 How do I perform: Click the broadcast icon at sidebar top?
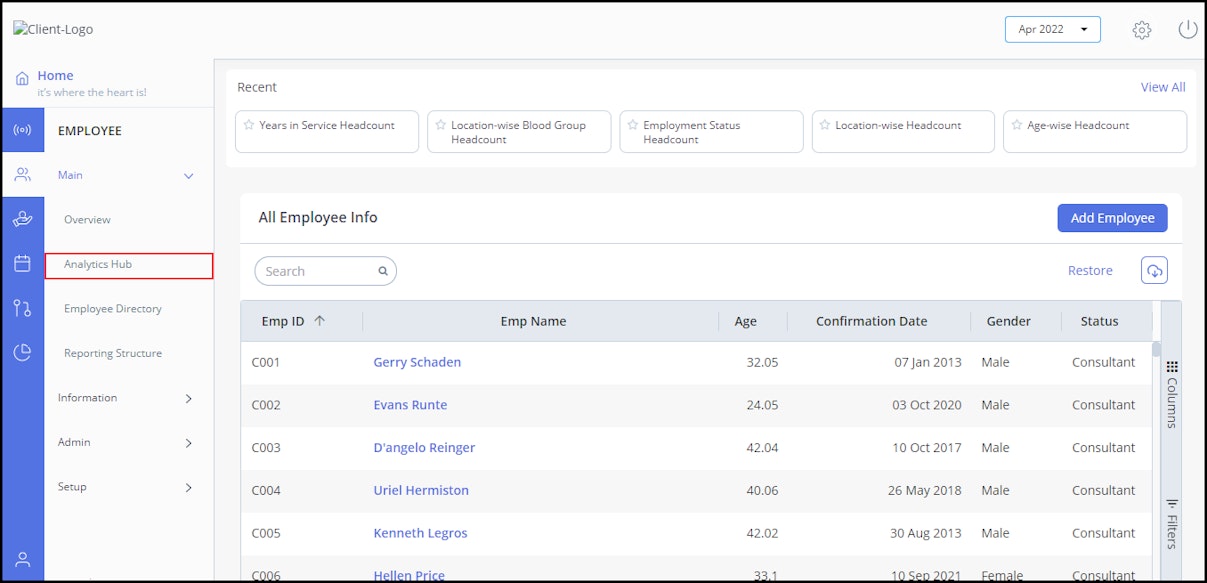pos(22,130)
